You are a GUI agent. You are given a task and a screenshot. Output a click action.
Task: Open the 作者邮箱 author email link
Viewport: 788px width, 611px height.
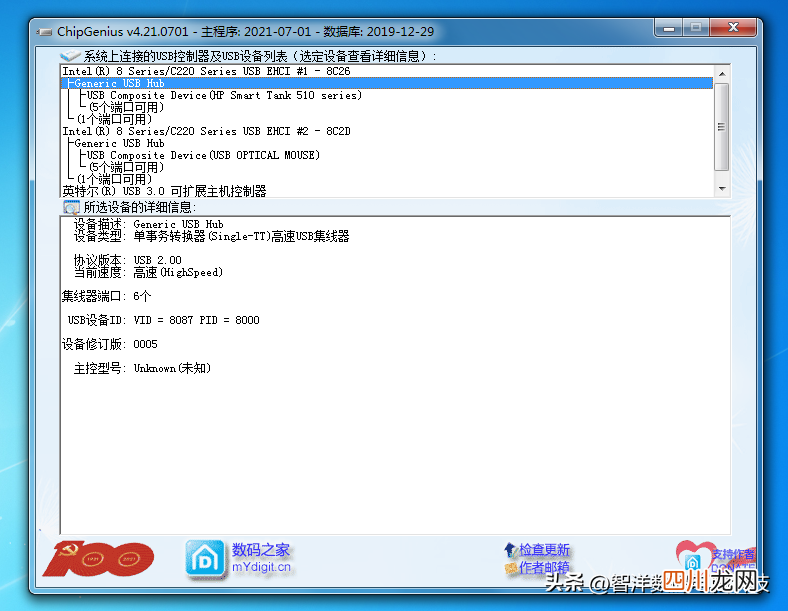tap(544, 568)
